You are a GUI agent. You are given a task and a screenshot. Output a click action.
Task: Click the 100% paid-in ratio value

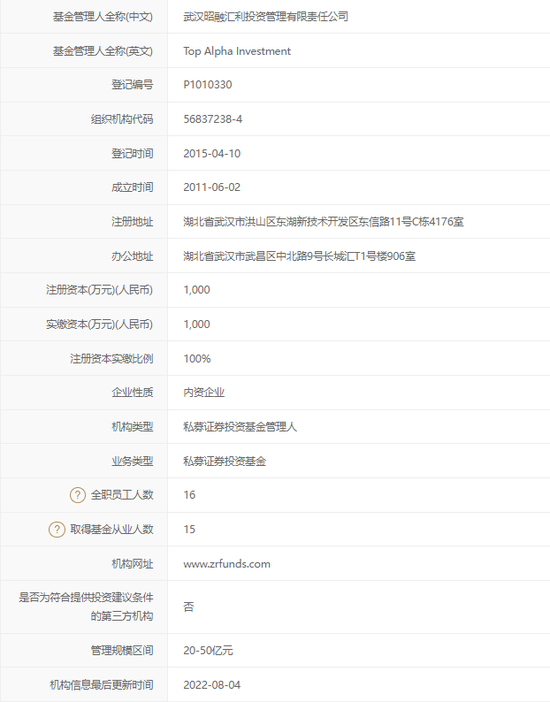click(197, 359)
